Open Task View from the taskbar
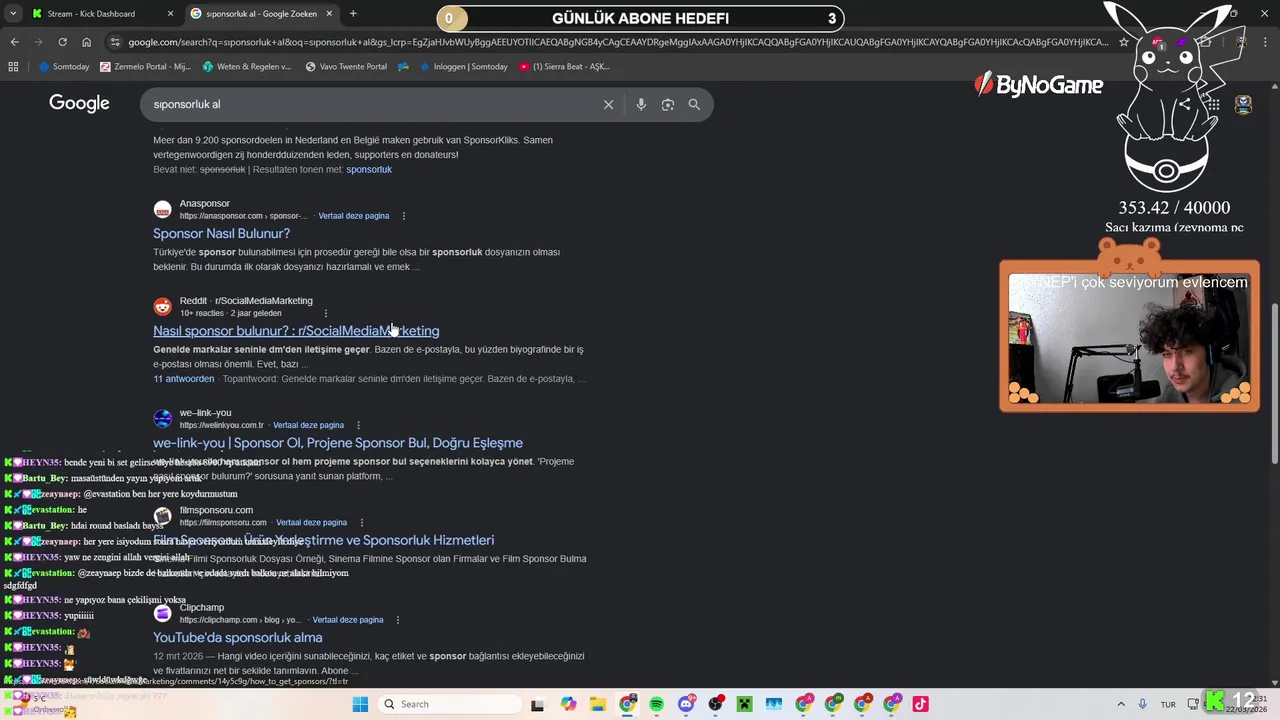This screenshot has height=720, width=1280. coord(537,704)
